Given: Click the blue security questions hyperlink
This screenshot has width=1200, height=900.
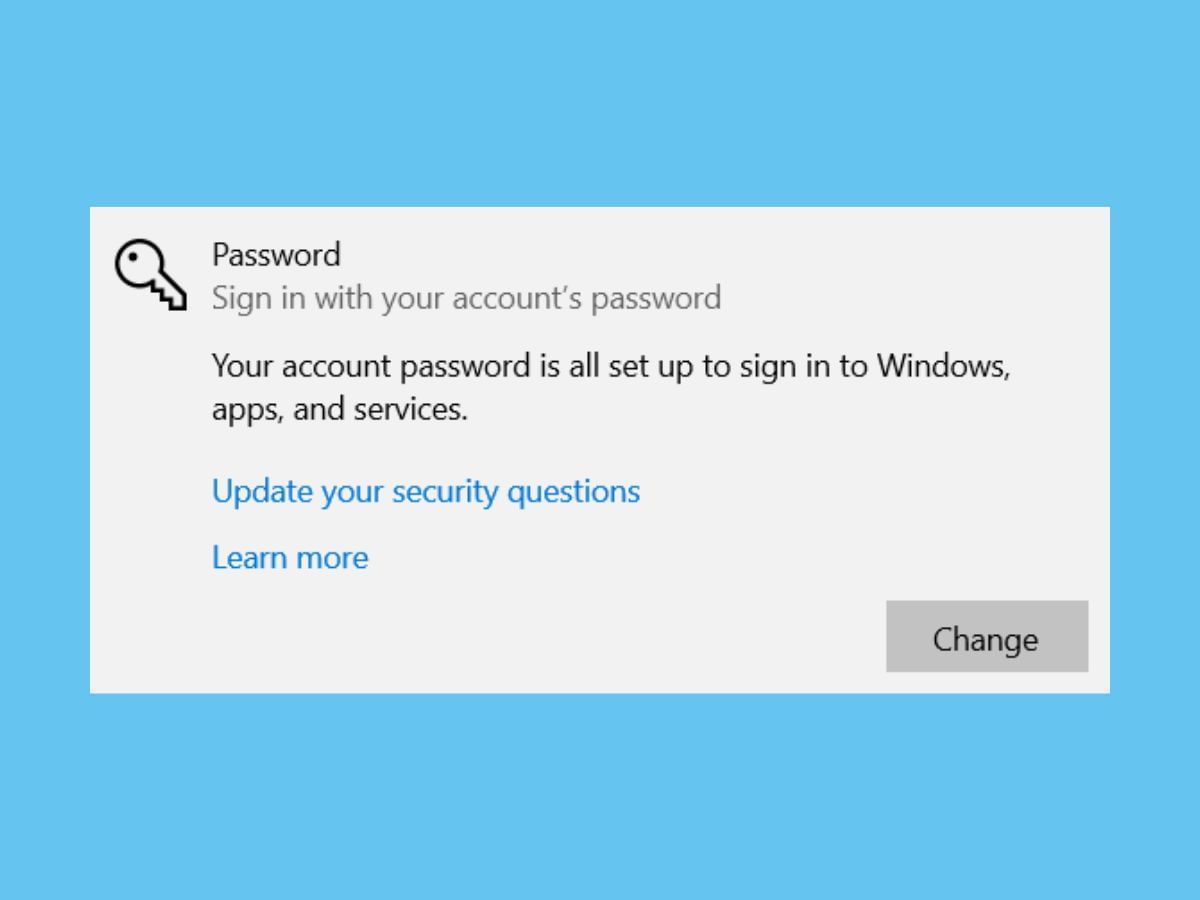Looking at the screenshot, I should [425, 491].
